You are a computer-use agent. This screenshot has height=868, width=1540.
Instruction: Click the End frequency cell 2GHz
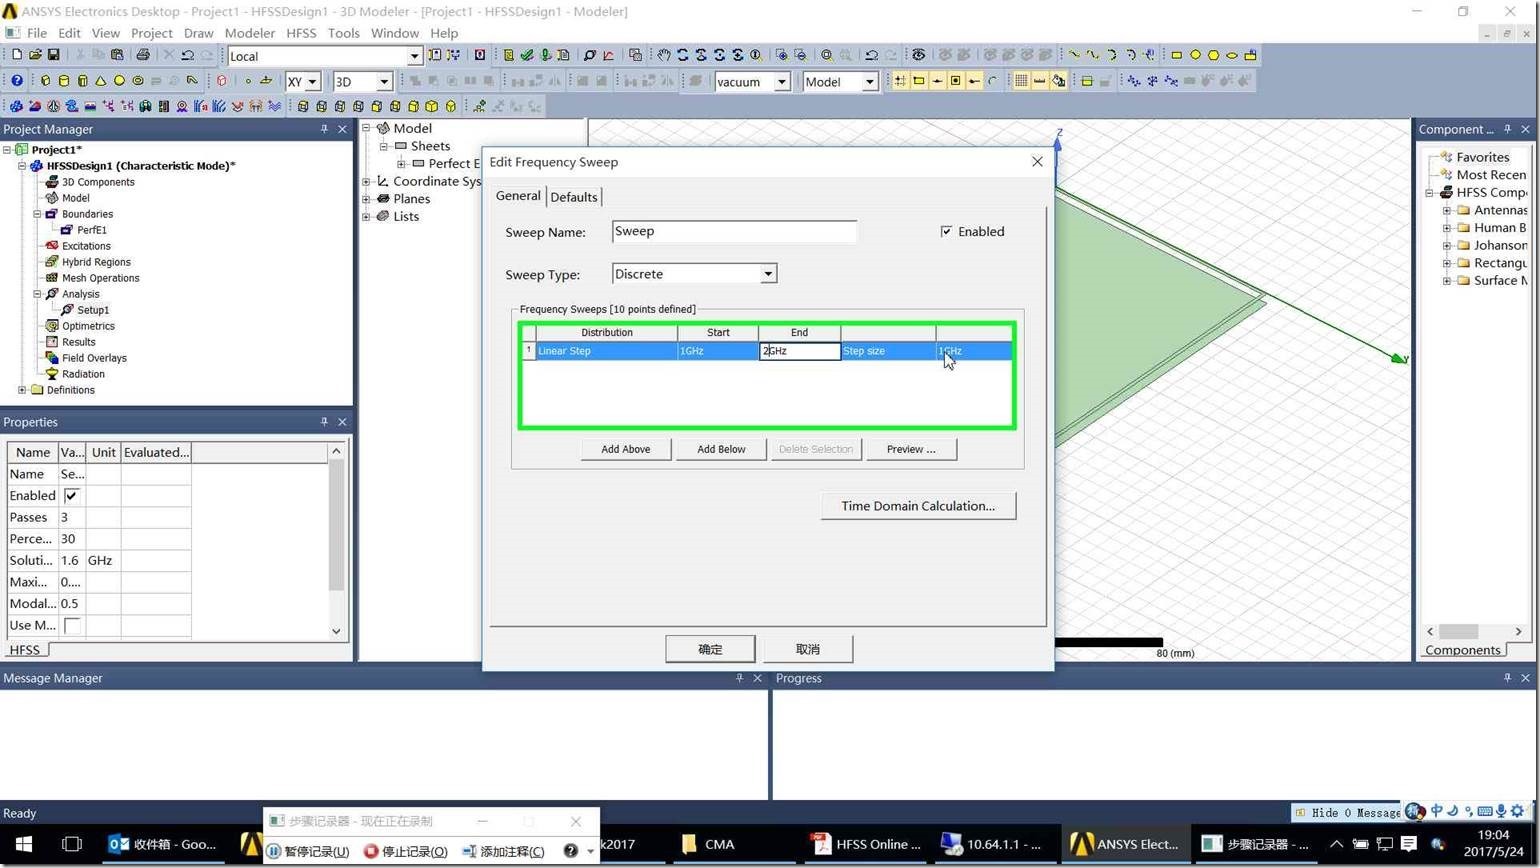[x=800, y=351]
